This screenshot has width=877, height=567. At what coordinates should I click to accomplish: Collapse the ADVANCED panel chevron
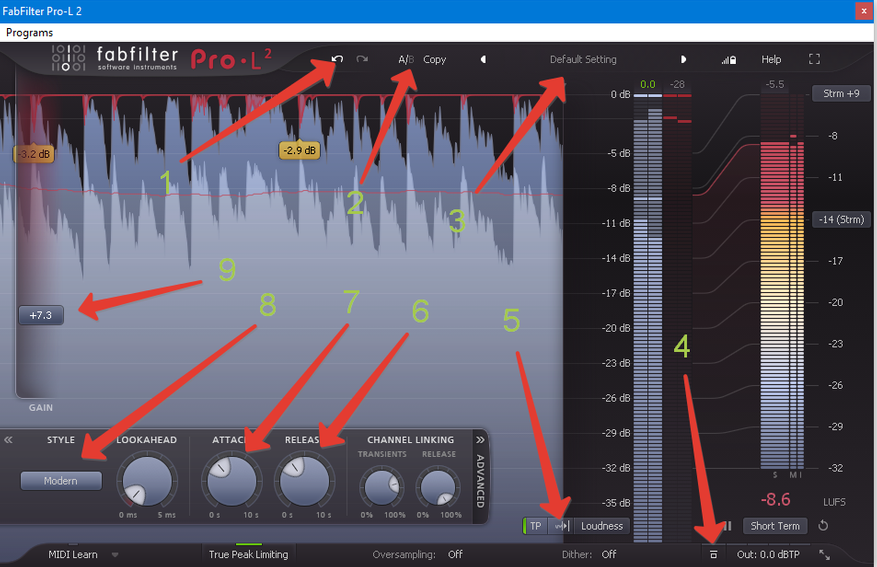pos(480,440)
